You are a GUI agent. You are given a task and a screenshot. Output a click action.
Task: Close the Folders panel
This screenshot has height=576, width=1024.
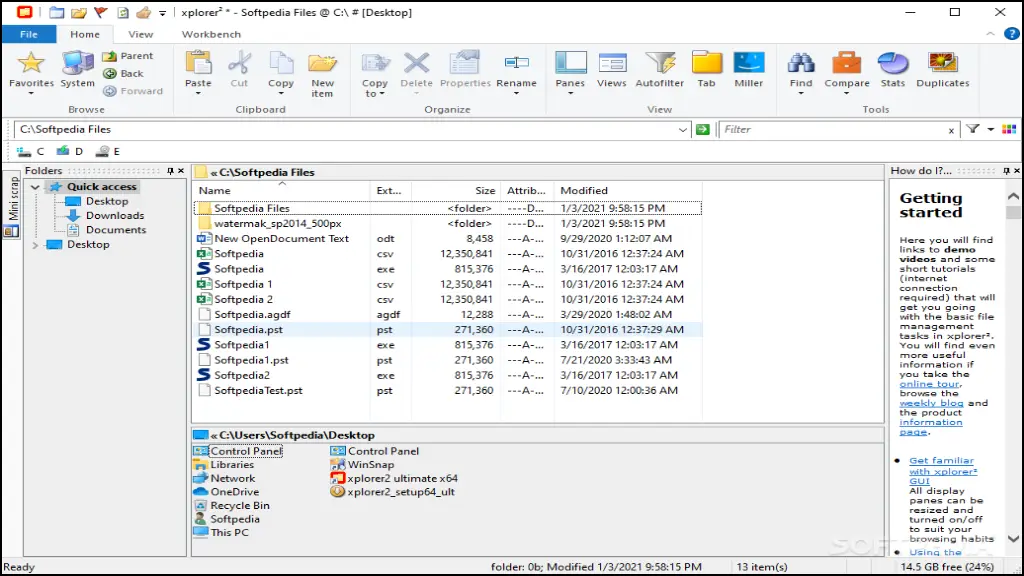pos(181,171)
